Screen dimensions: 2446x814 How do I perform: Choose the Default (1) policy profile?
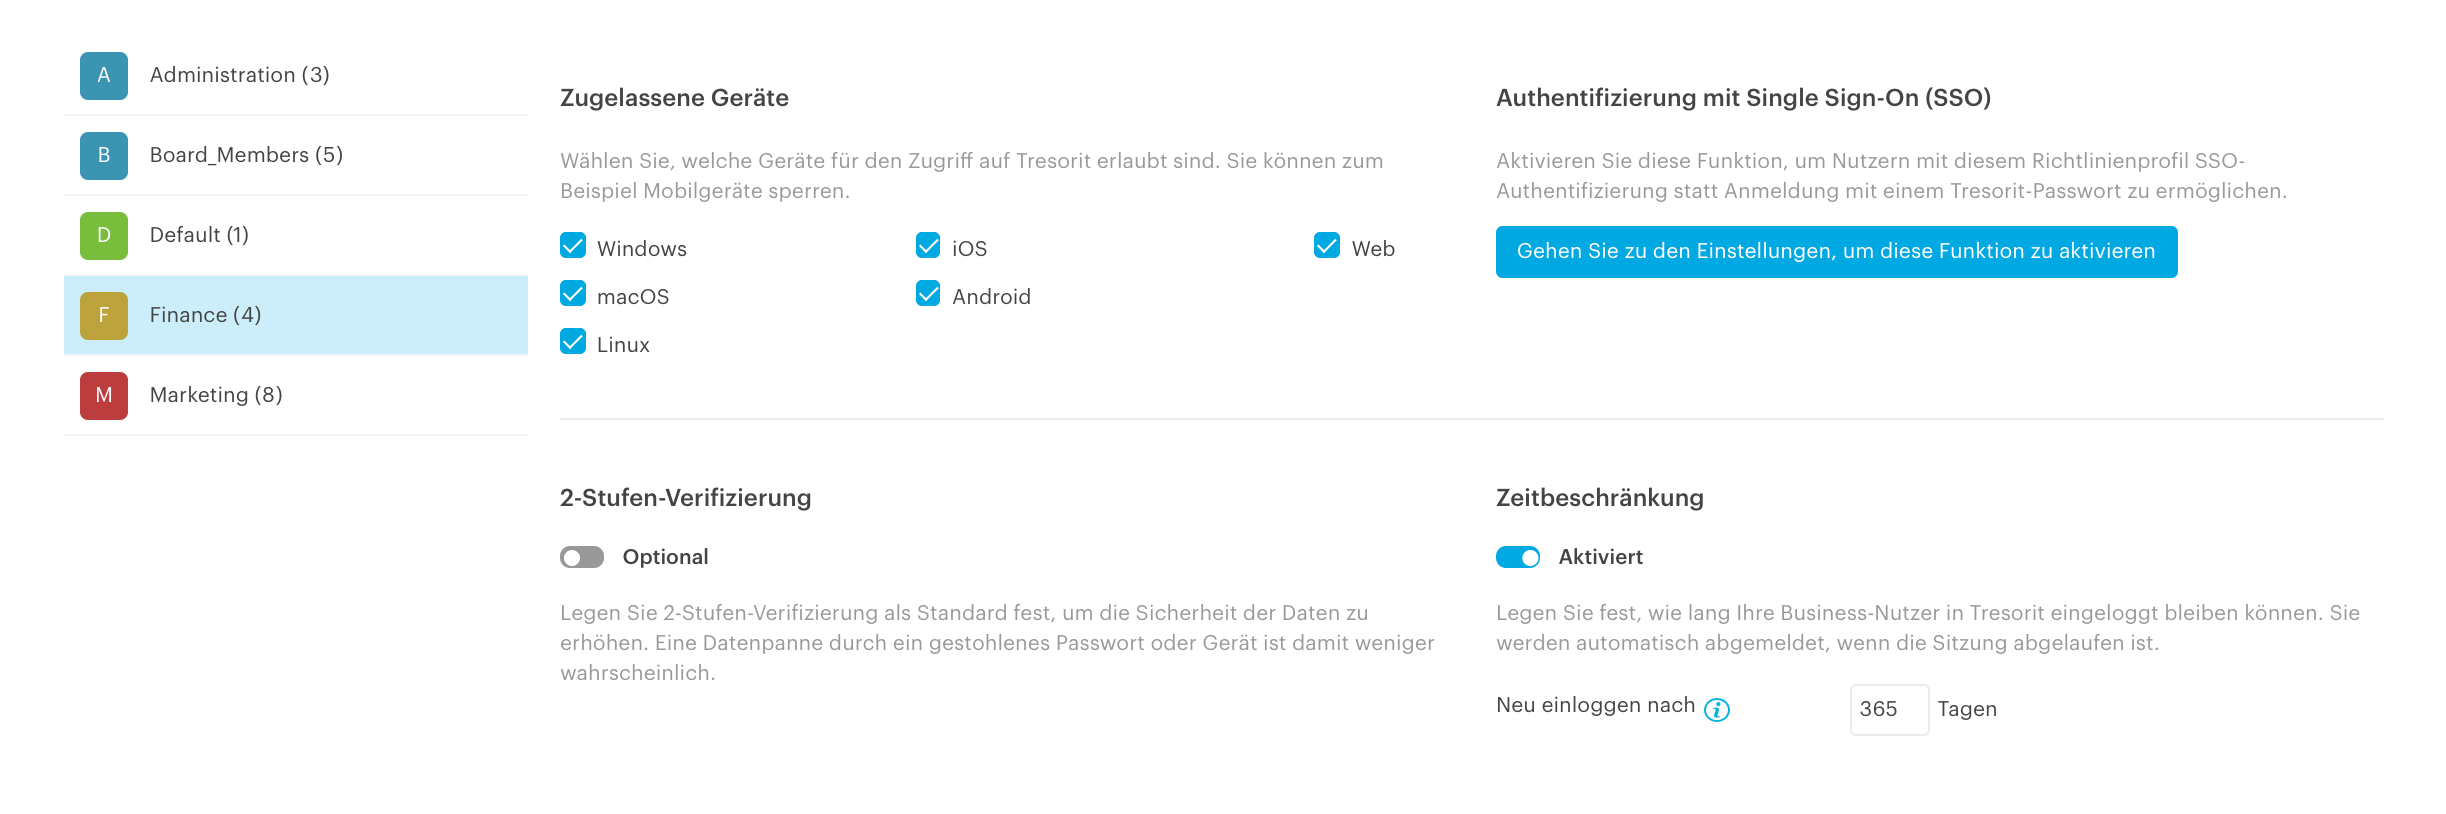tap(296, 236)
